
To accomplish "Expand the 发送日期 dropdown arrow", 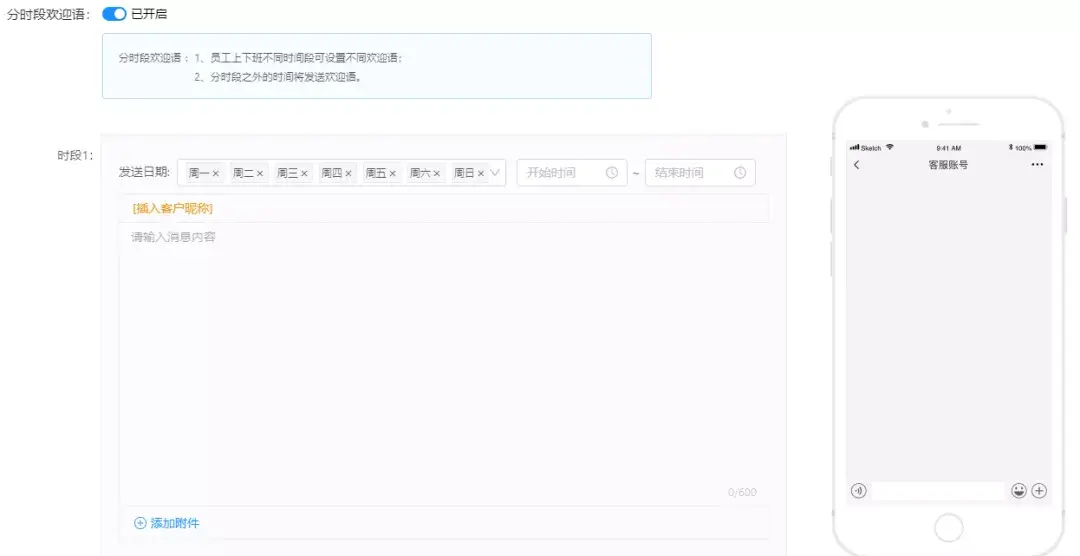I will pos(495,173).
